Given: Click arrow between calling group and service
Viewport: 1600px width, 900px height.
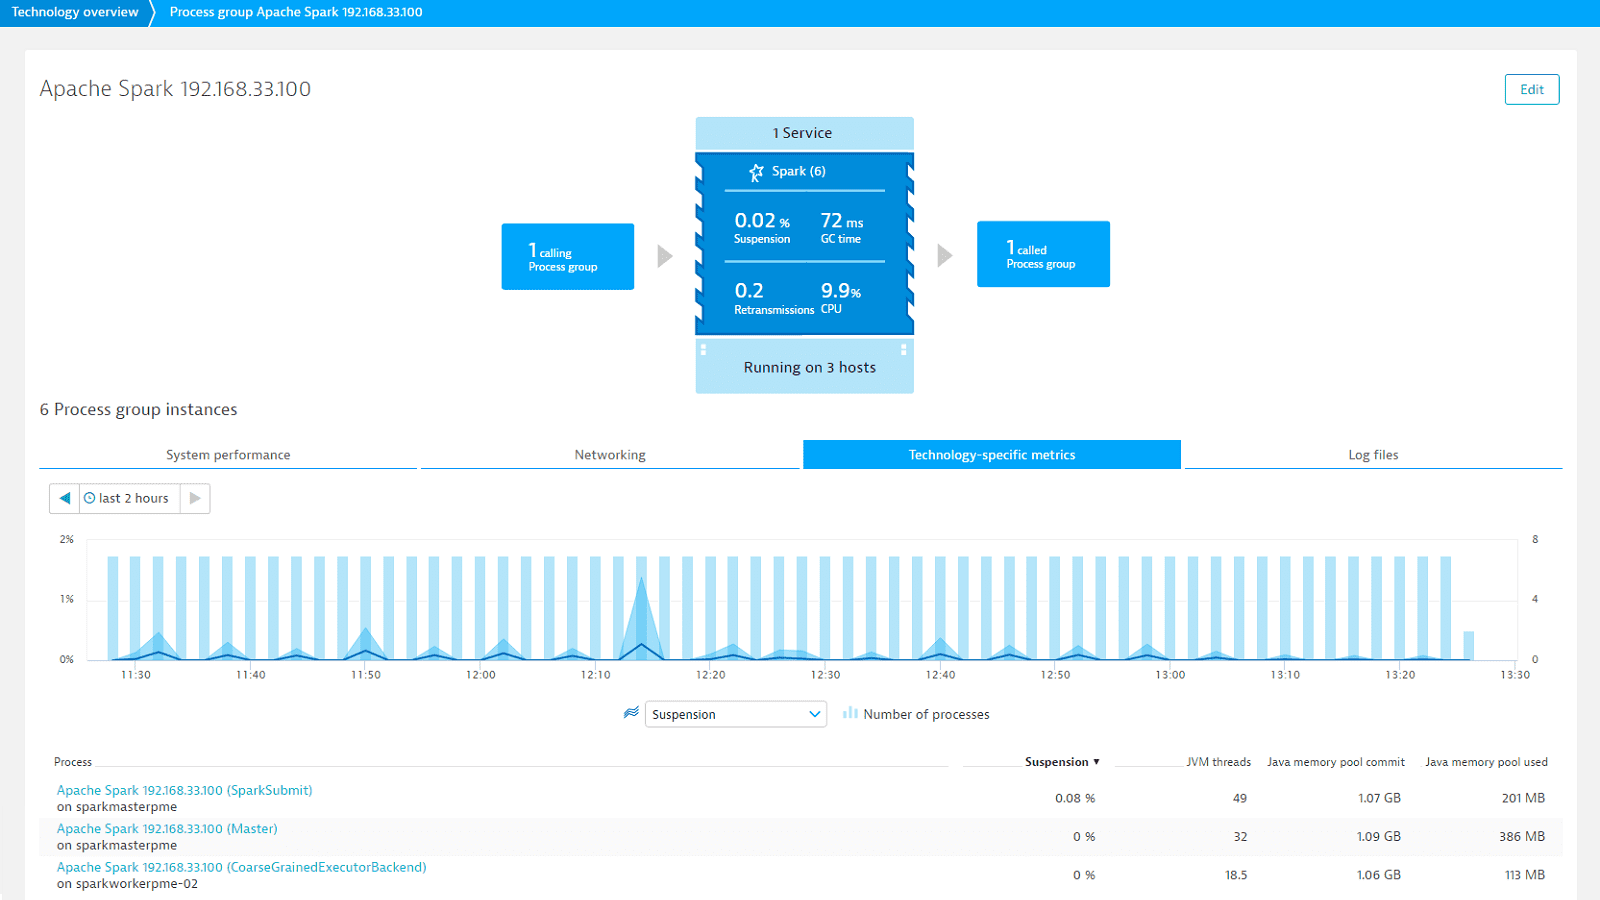Looking at the screenshot, I should [665, 256].
